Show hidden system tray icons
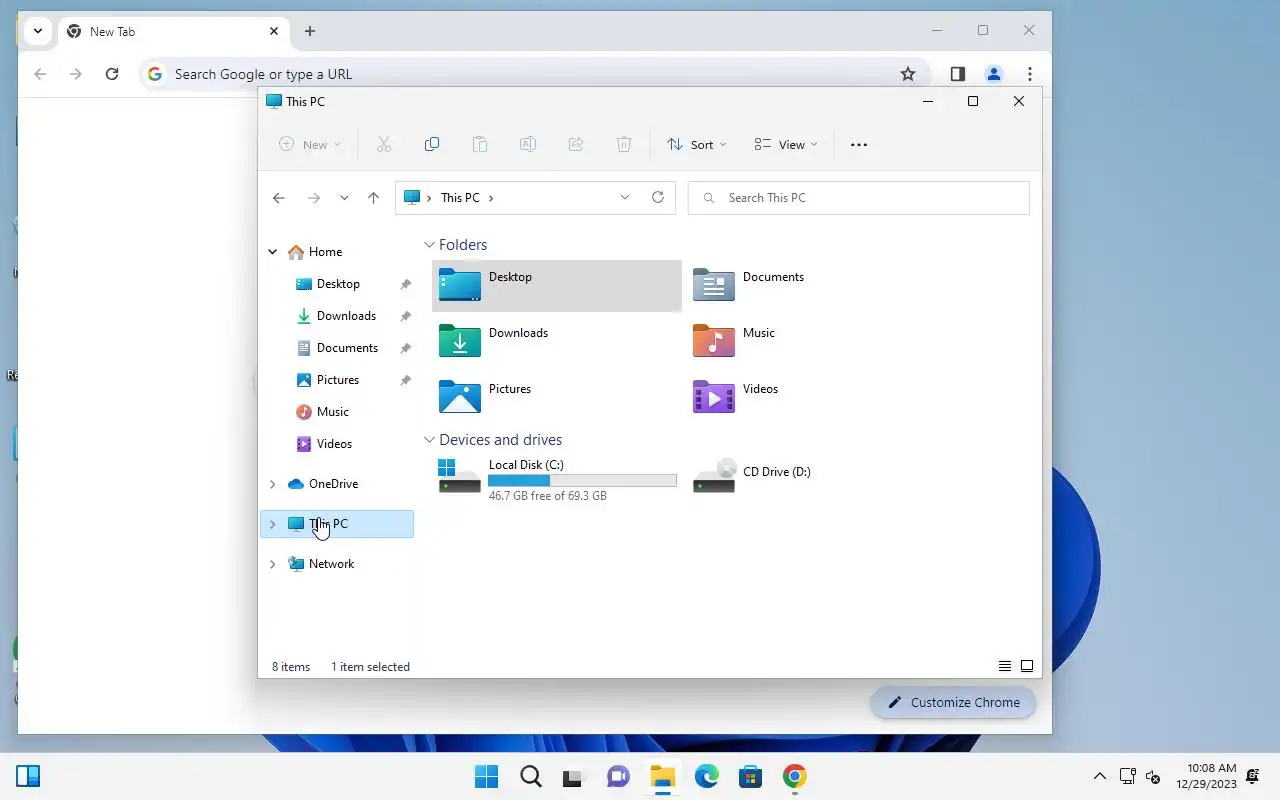 pos(1100,776)
